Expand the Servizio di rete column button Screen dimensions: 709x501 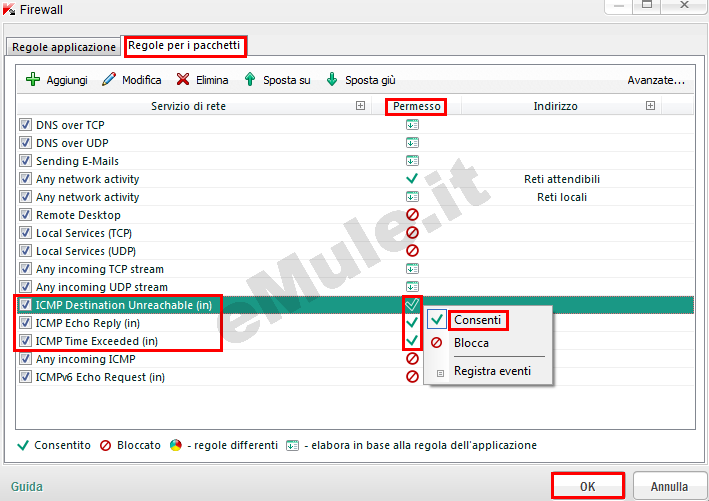(360, 106)
